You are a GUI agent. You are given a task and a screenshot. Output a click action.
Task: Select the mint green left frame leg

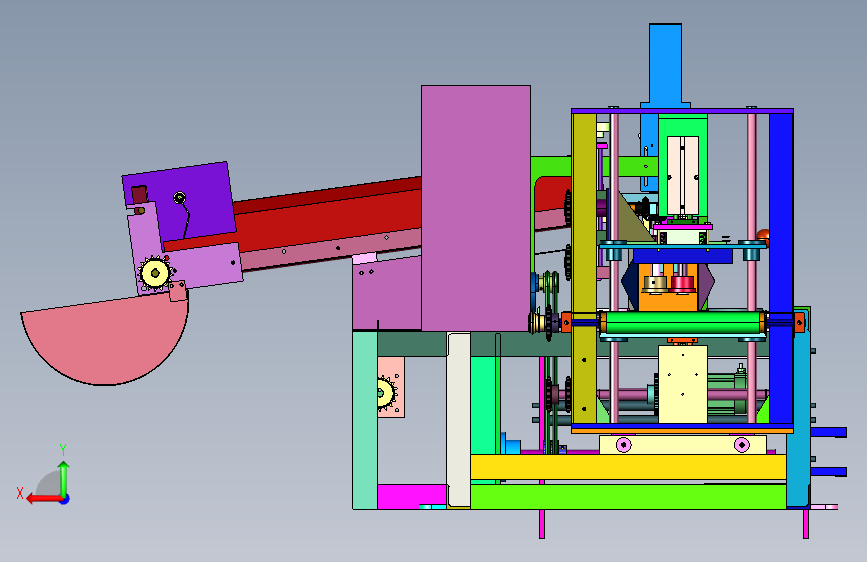tap(365, 420)
